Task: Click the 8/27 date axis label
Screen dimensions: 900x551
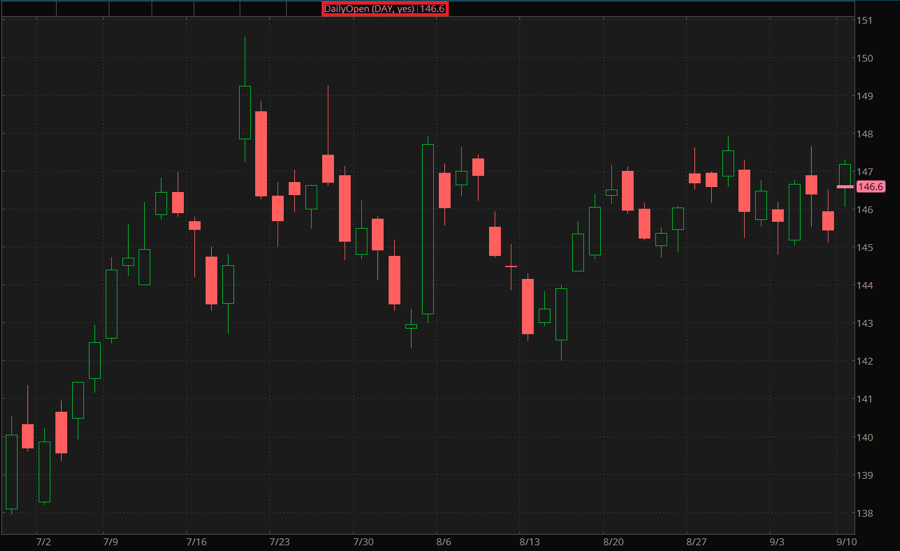Action: pyautogui.click(x=697, y=542)
